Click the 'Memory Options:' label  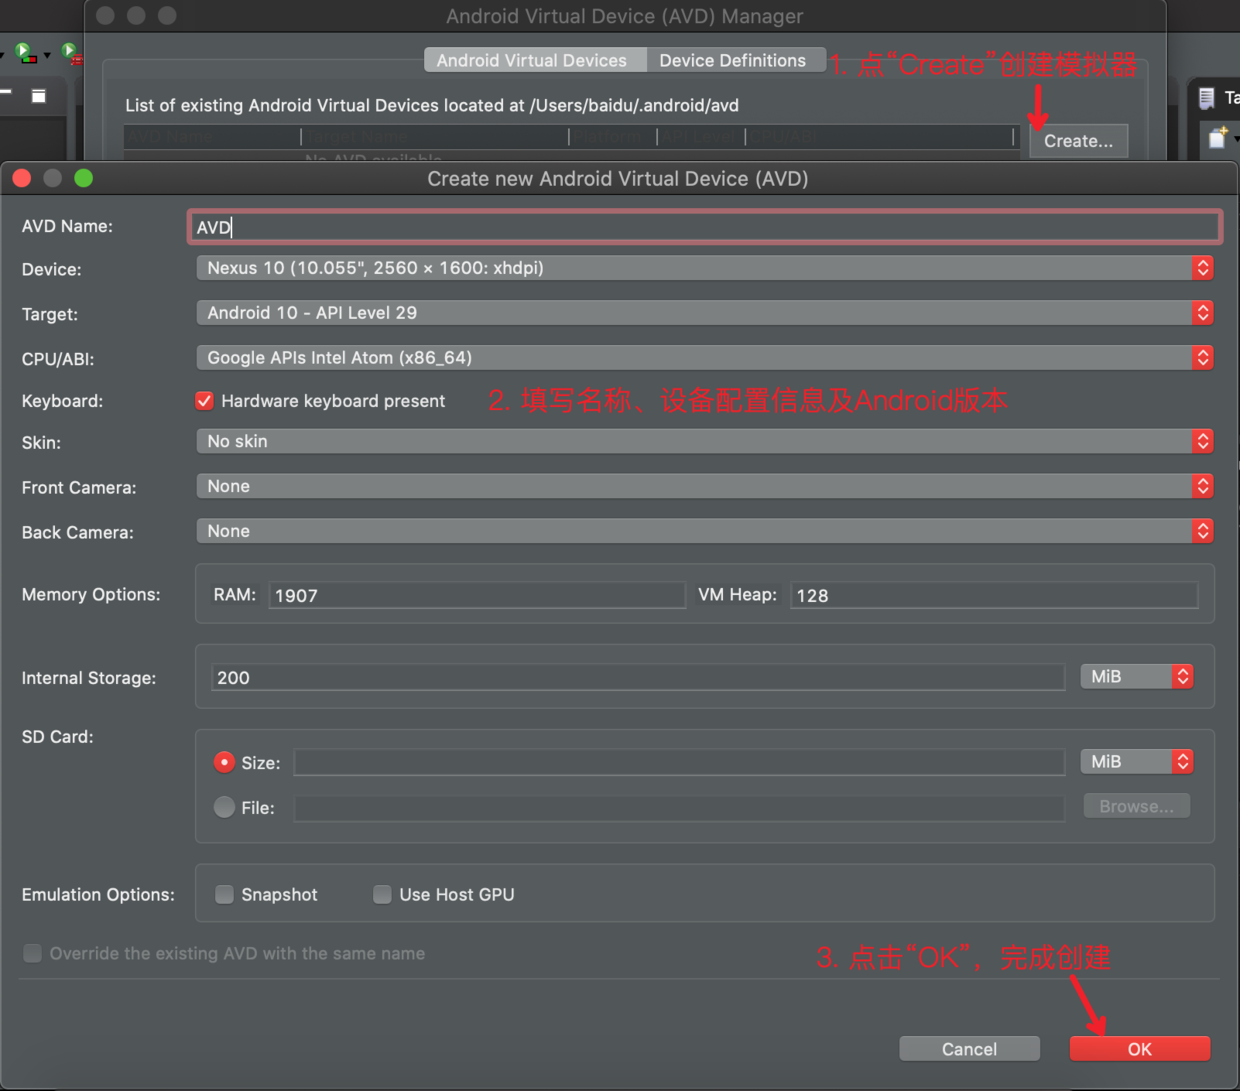pos(91,594)
